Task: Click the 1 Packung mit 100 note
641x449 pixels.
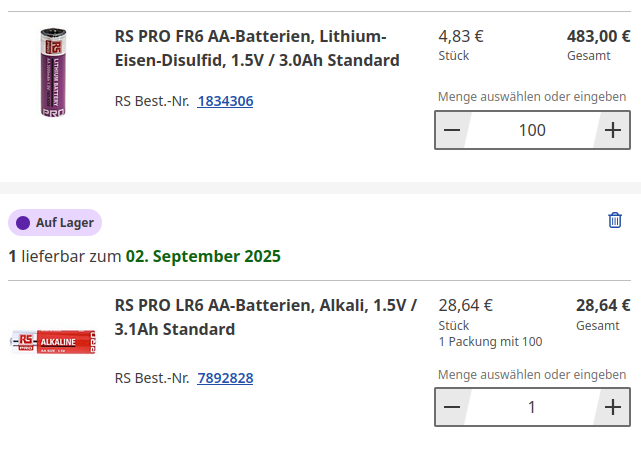Action: [490, 341]
